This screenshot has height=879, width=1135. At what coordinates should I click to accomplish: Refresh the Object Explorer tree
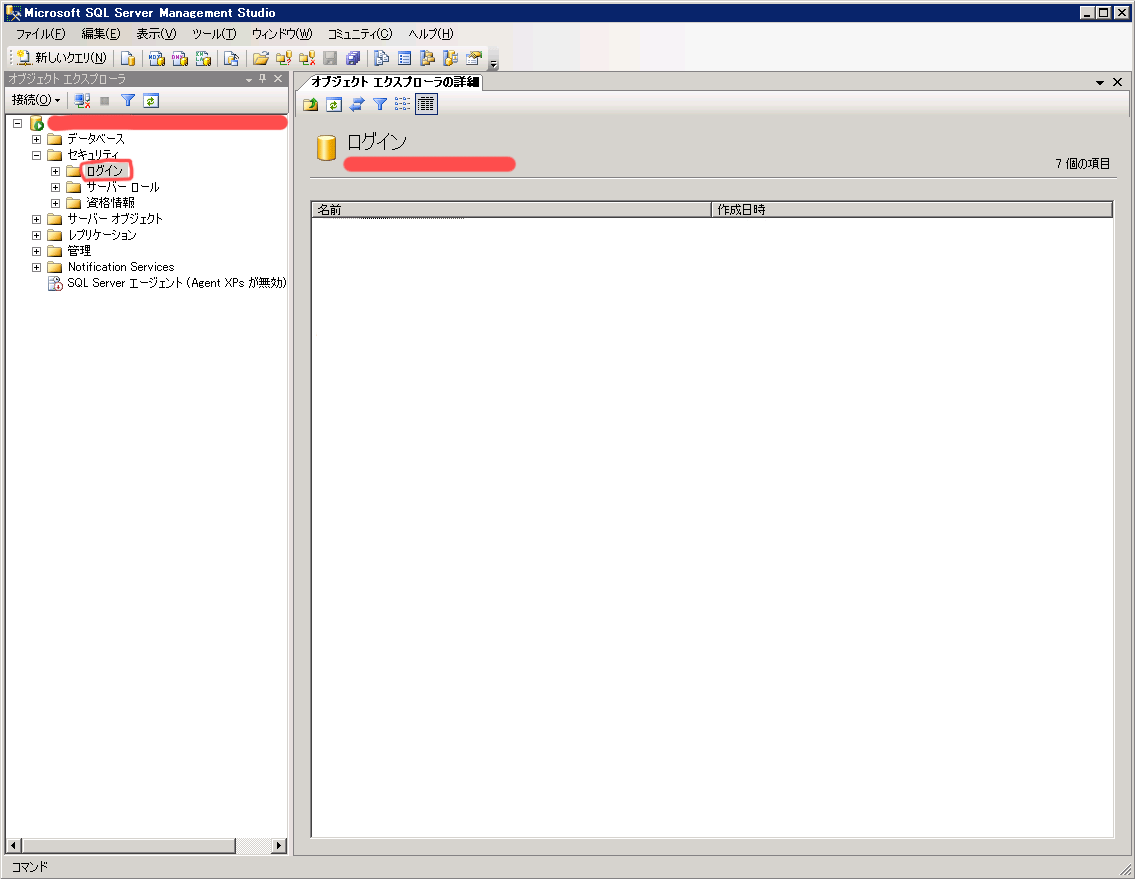click(x=151, y=101)
